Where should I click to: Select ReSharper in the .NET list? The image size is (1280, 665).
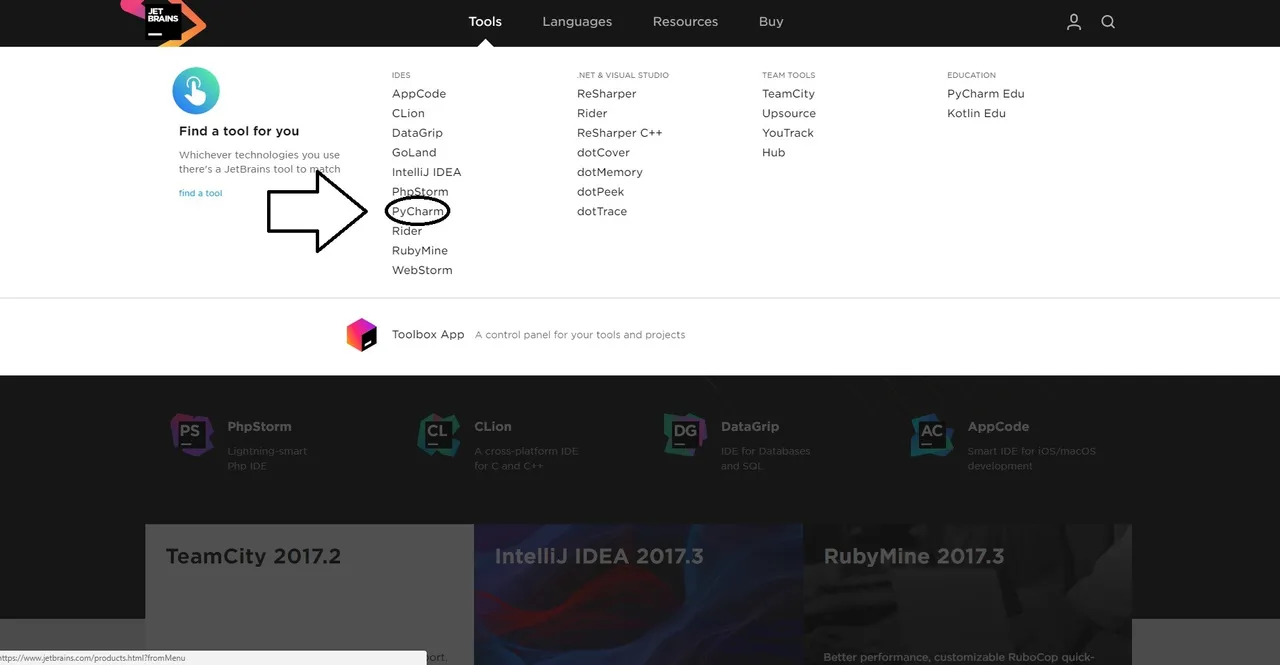pos(607,94)
